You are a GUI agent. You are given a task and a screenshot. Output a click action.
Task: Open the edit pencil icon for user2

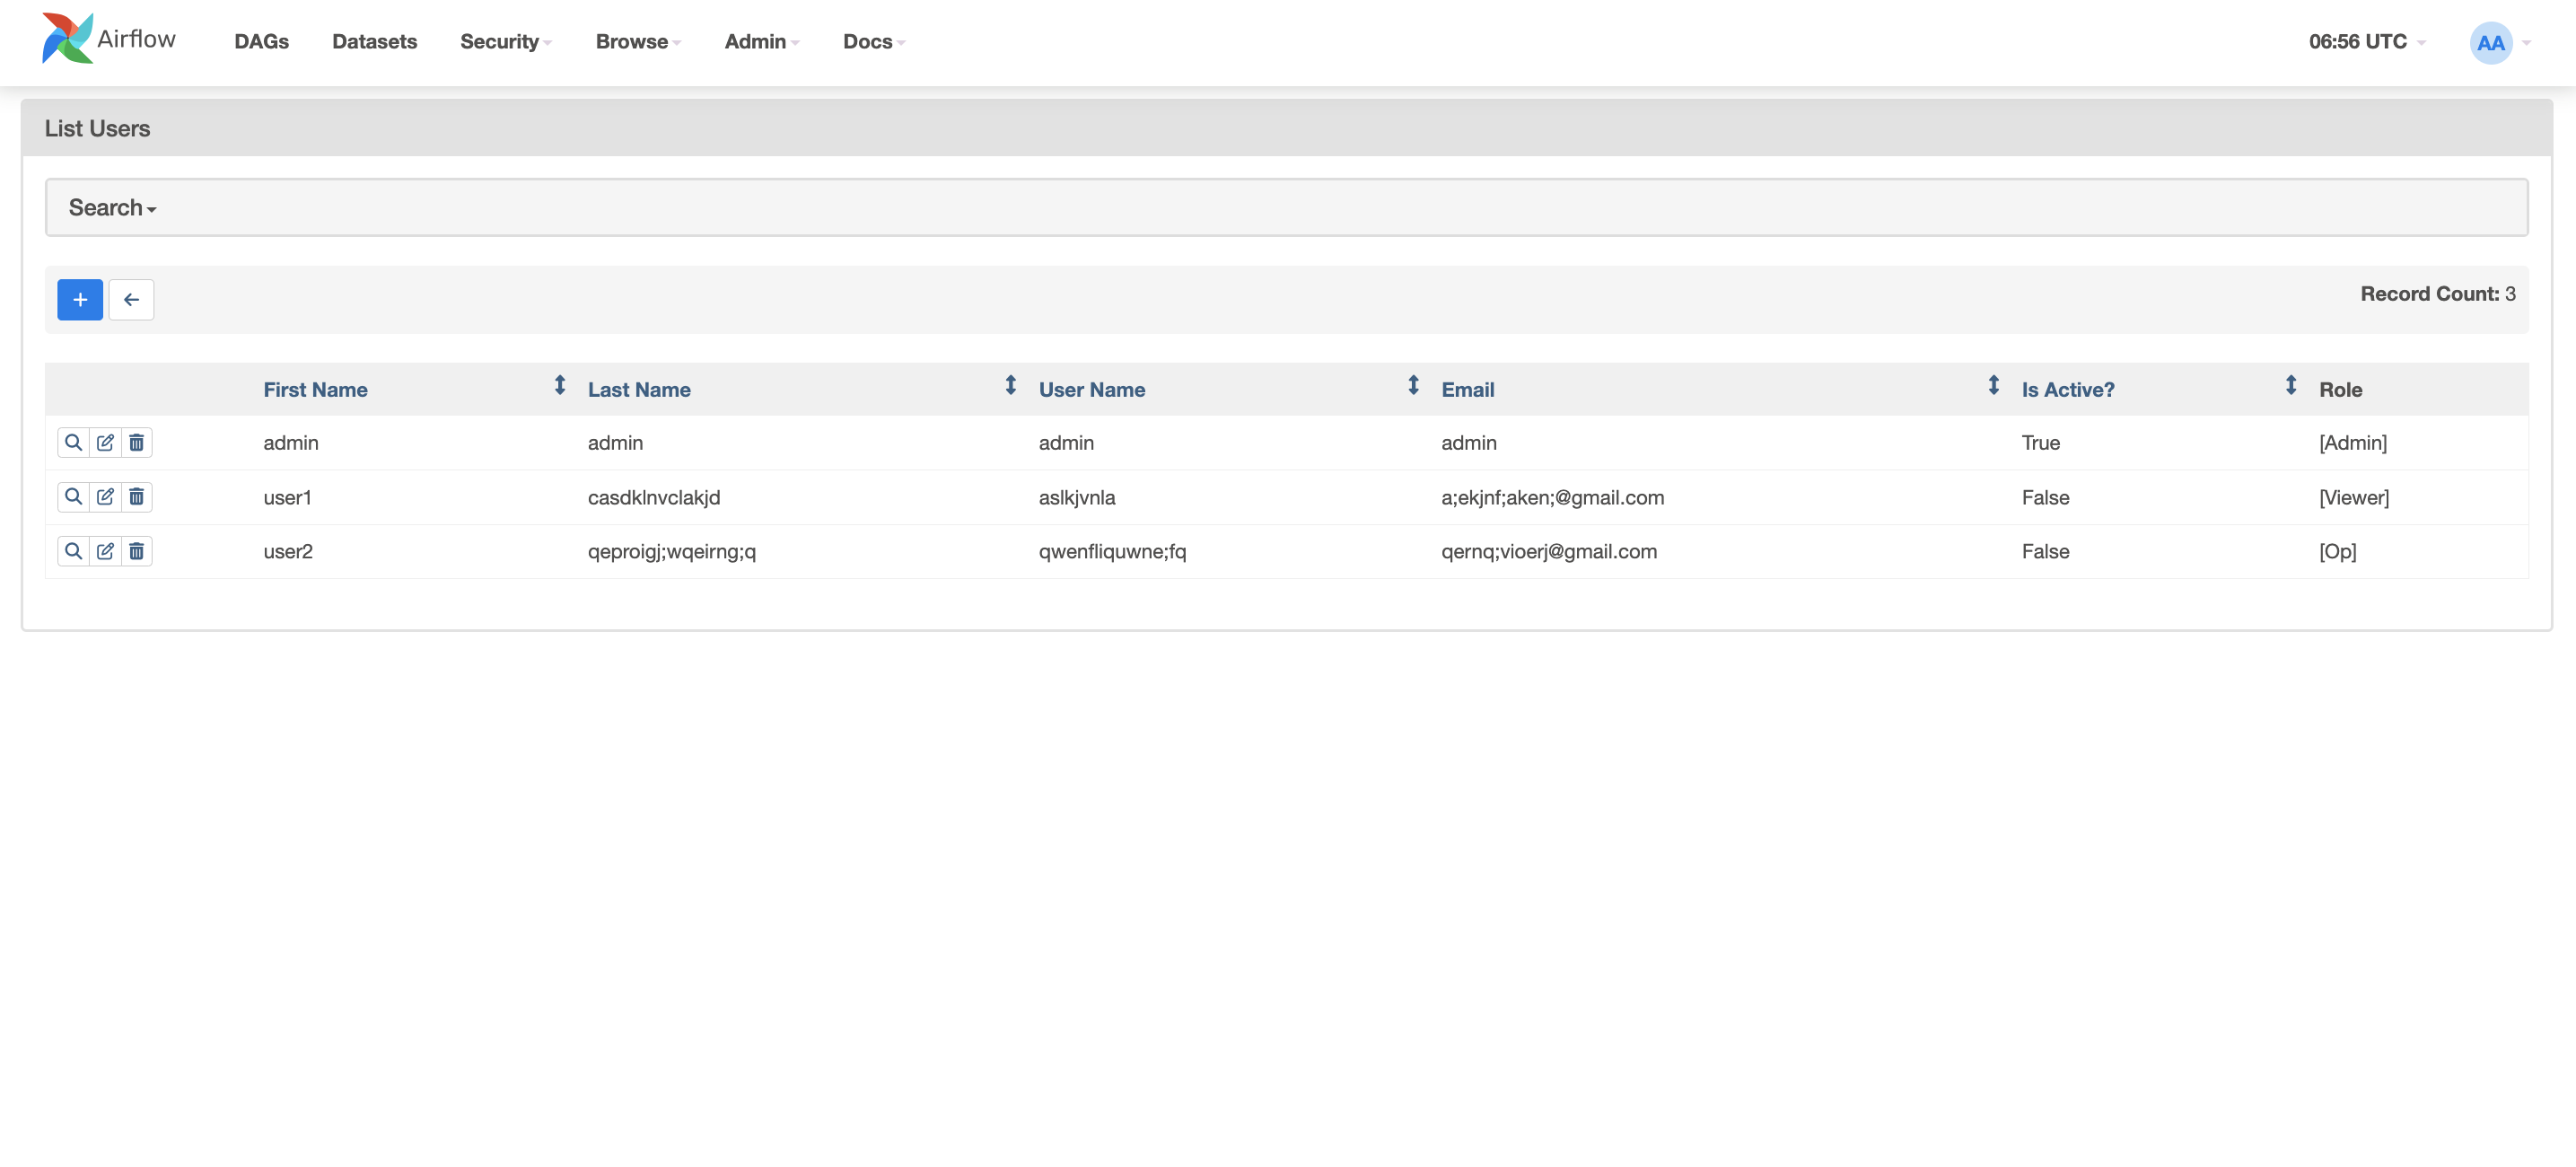click(x=105, y=551)
